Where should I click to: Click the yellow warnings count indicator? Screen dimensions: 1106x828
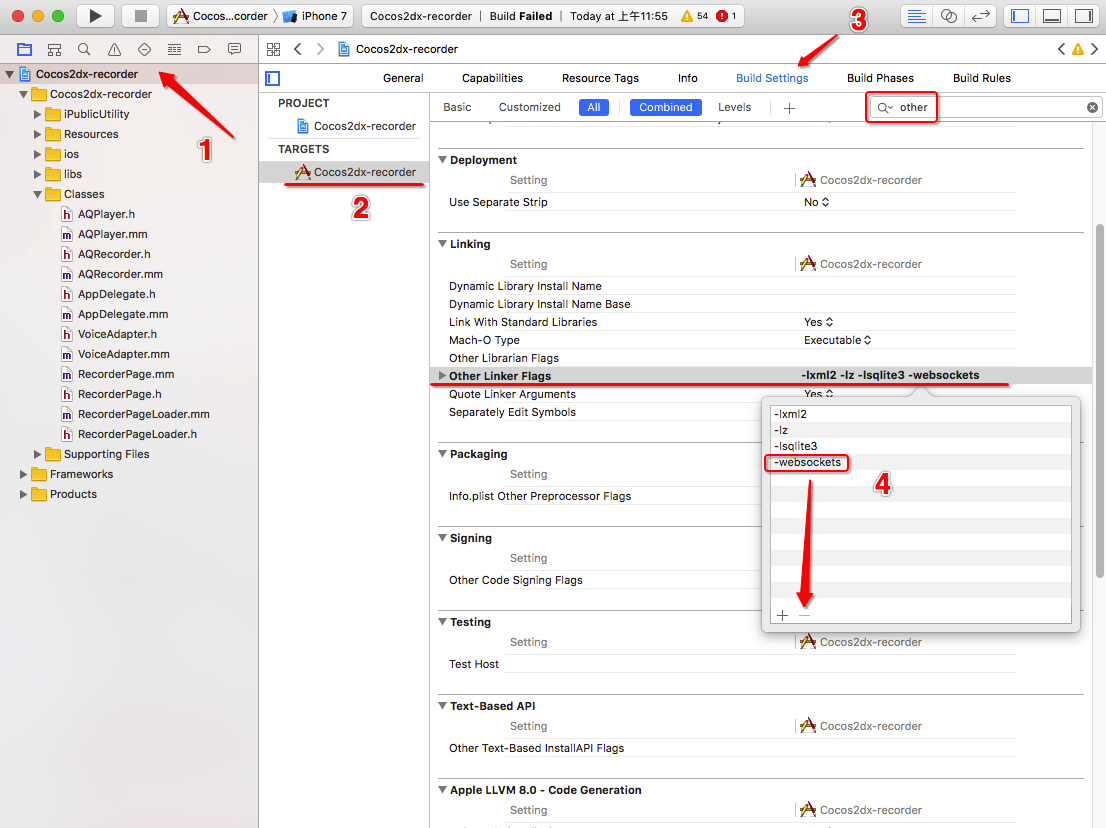[x=694, y=16]
